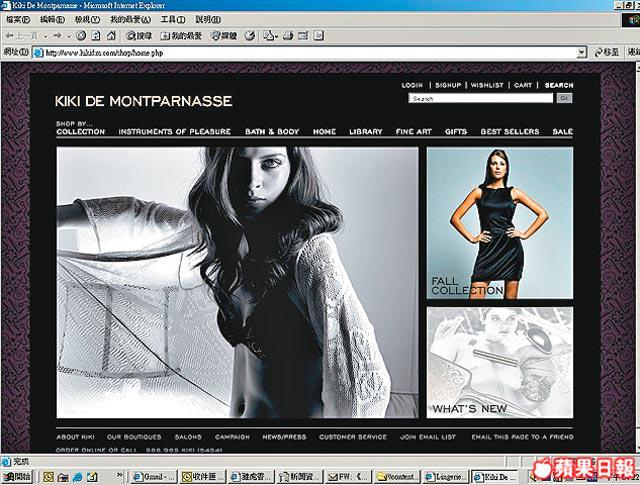Open the WISHLIST link
Screen dimensions: 640x485
click(x=487, y=85)
